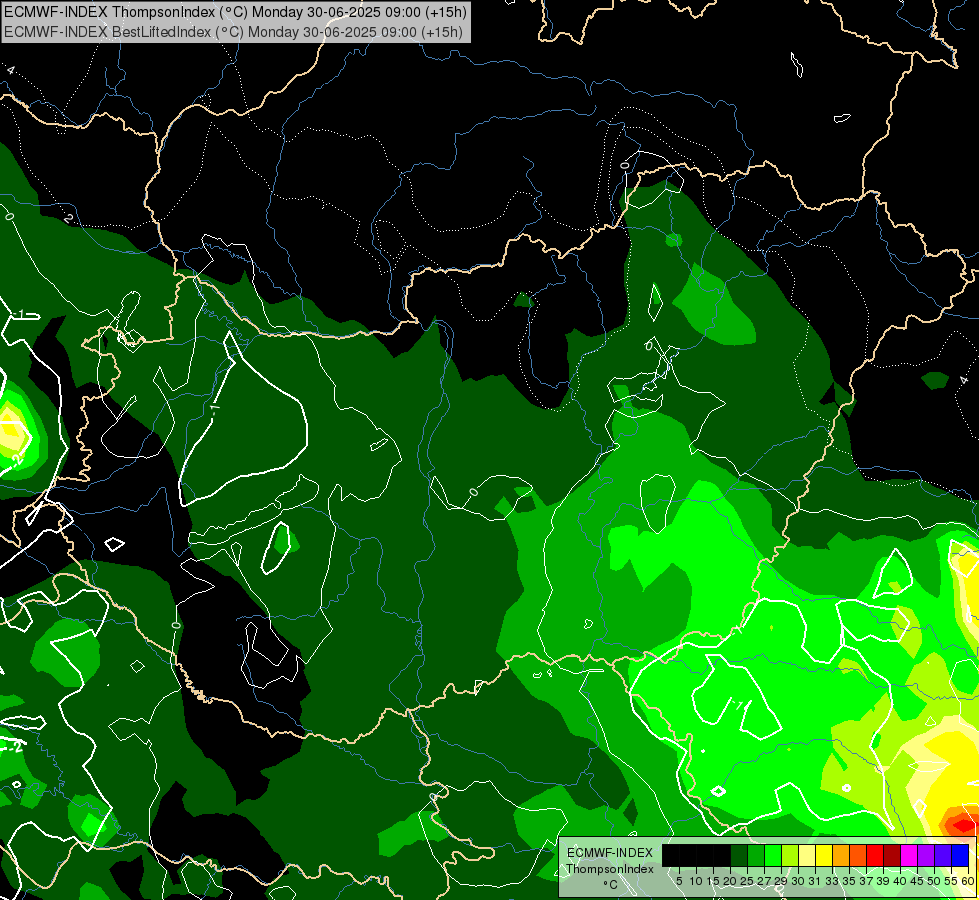Viewport: 979px width, 900px height.
Task: Click the legend tick value '30'
Action: (798, 881)
